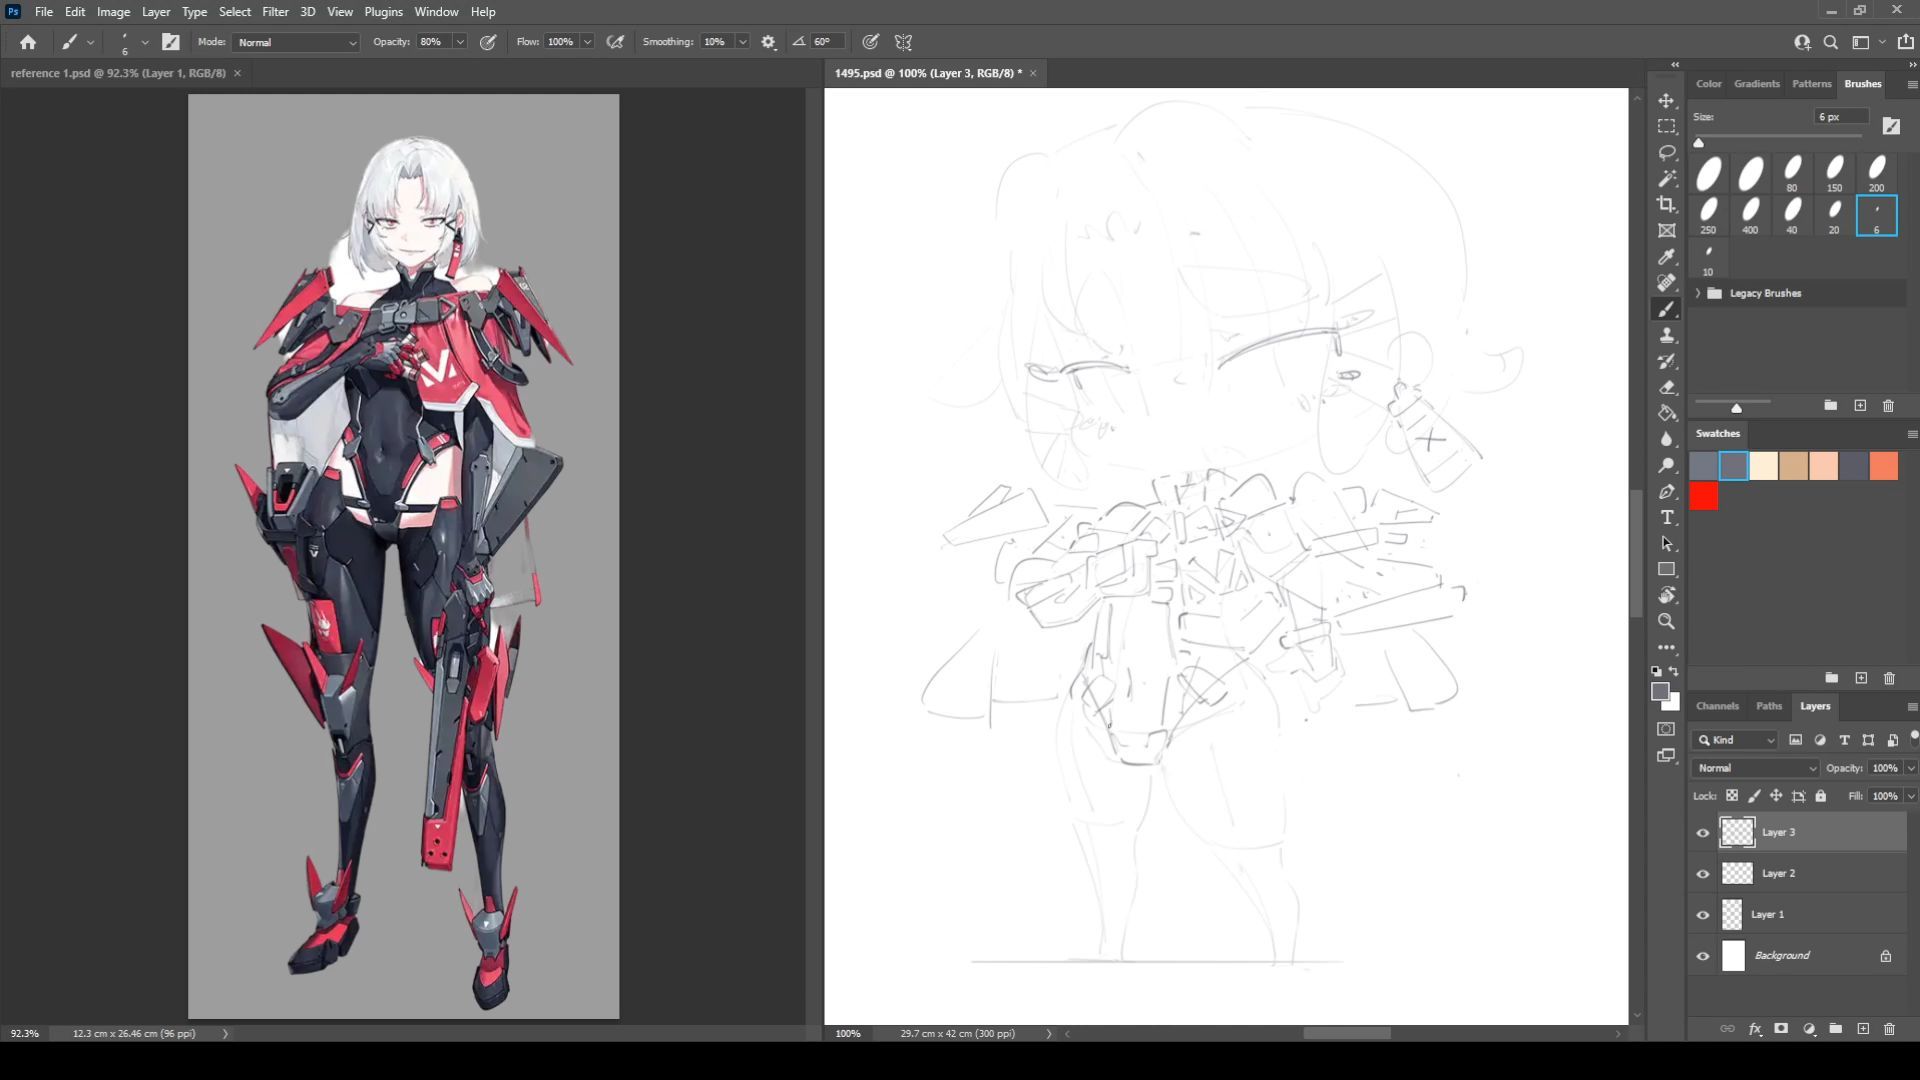The width and height of the screenshot is (1920, 1080).
Task: Enable airbrush-style build-up effects
Action: [x=616, y=42]
